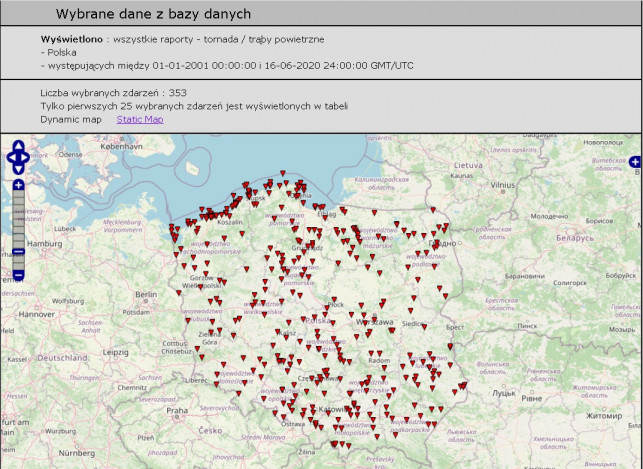
Task: Expand the layer switcher plus on map's right edge
Action: pos(635,162)
